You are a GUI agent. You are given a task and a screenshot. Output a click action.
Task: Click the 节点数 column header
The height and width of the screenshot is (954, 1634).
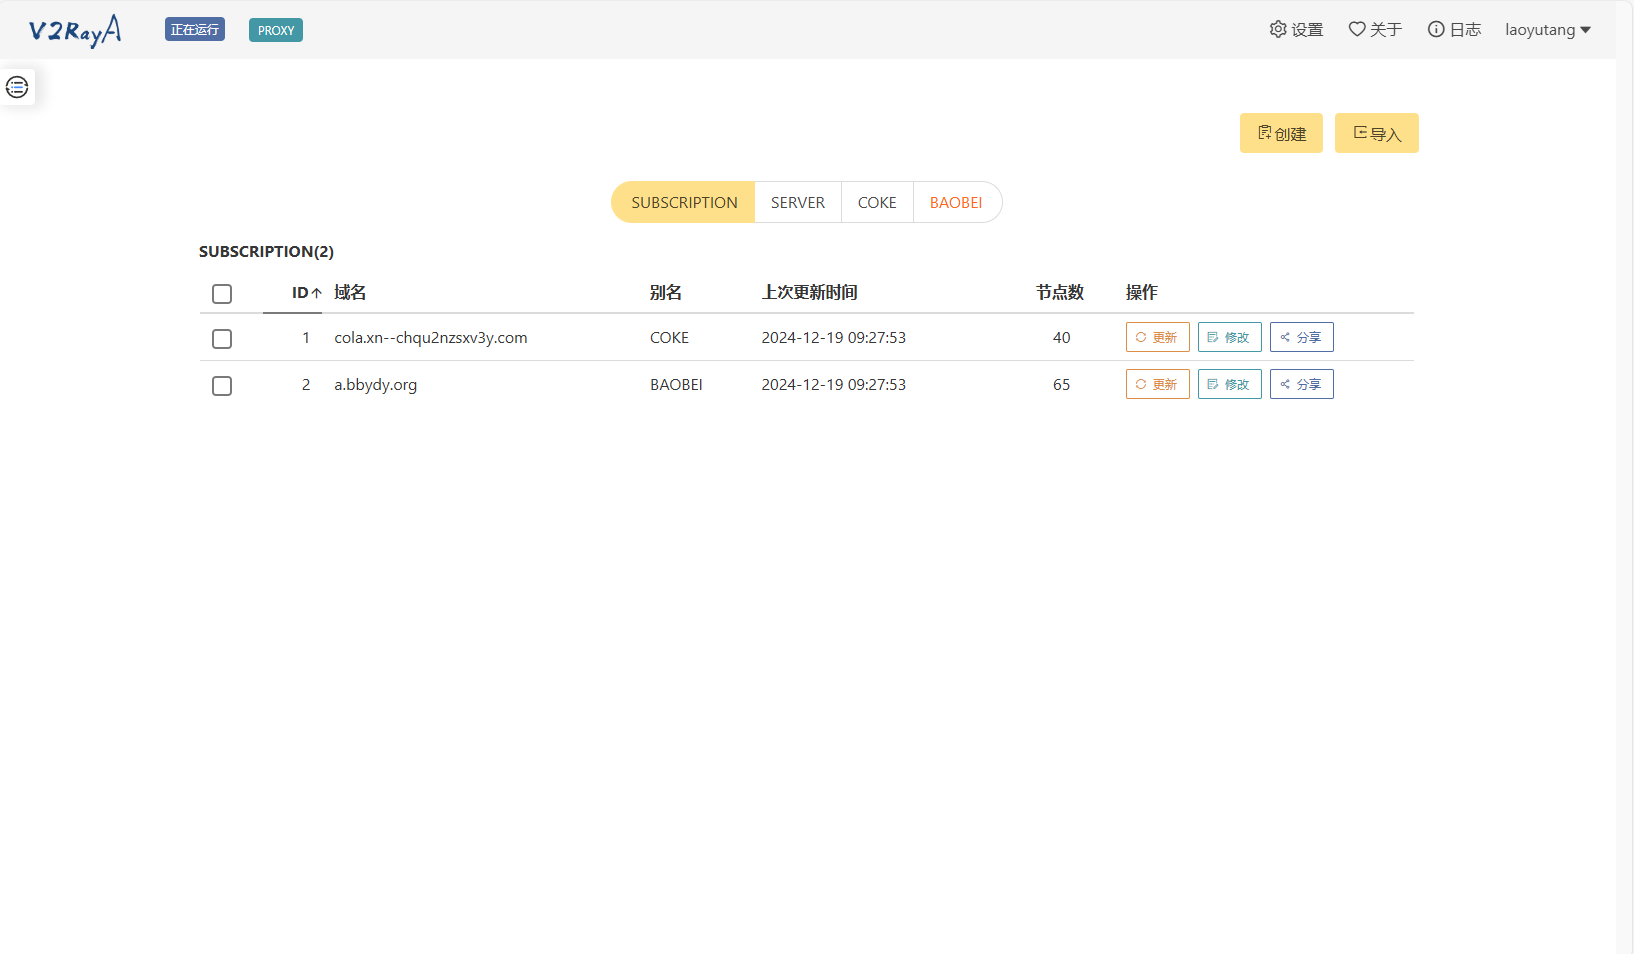point(1060,292)
